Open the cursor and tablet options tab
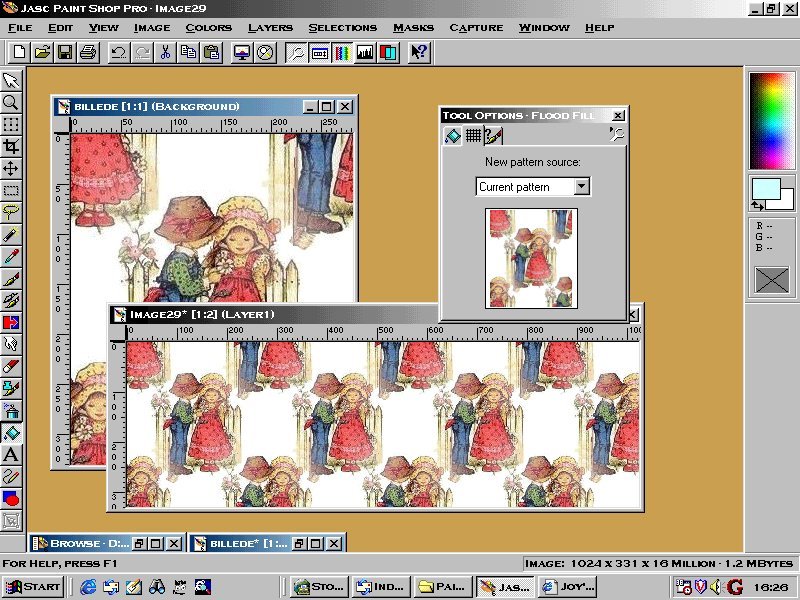 (493, 135)
